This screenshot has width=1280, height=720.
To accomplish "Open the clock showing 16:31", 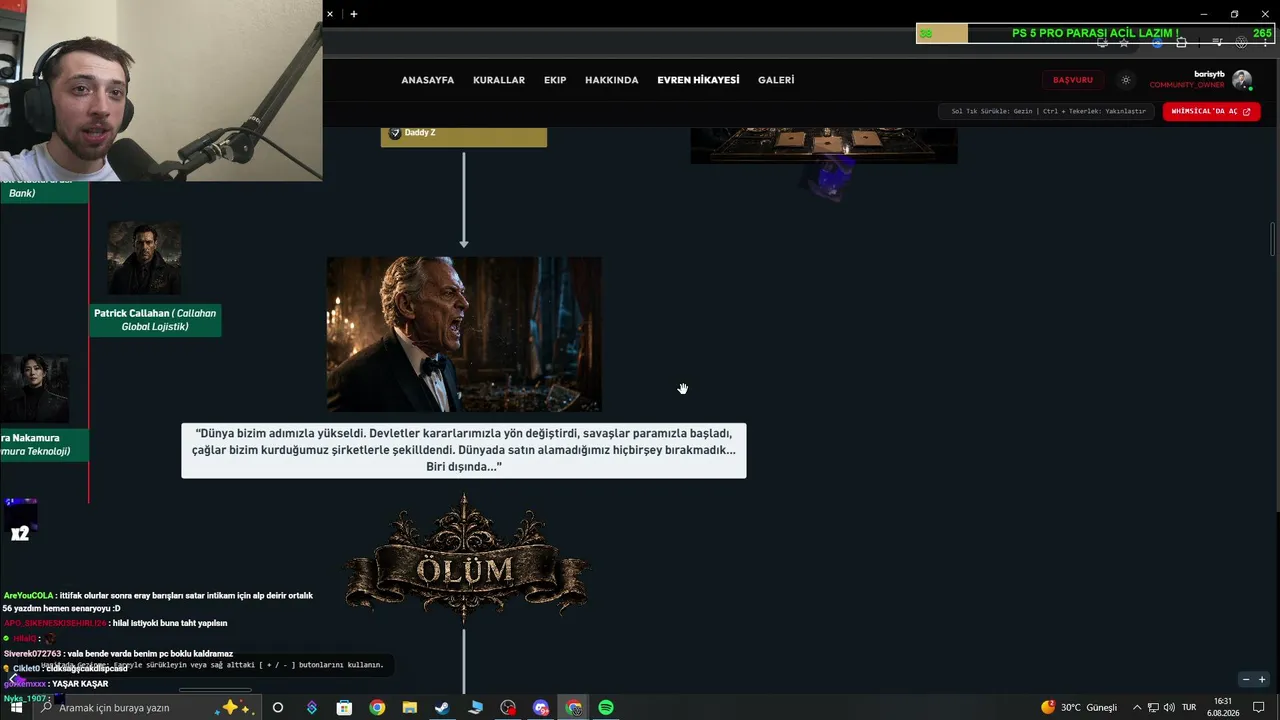I will click(1223, 707).
